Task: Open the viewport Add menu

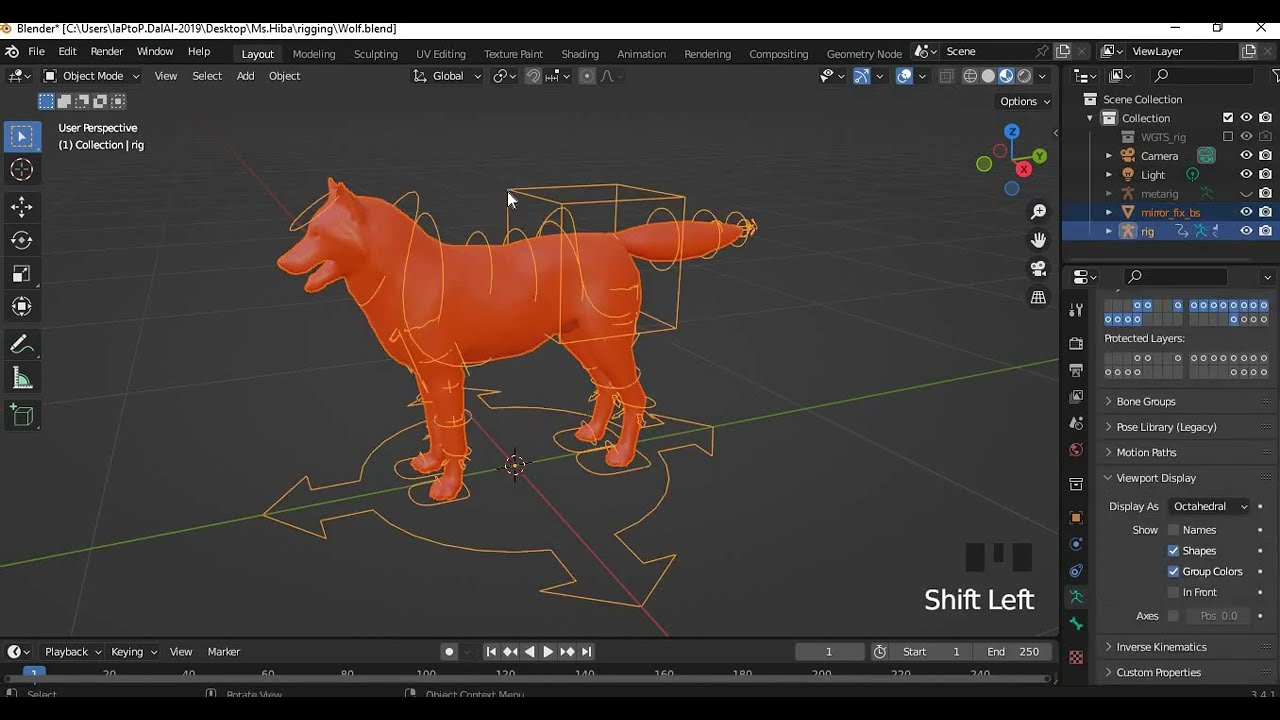Action: pyautogui.click(x=245, y=76)
